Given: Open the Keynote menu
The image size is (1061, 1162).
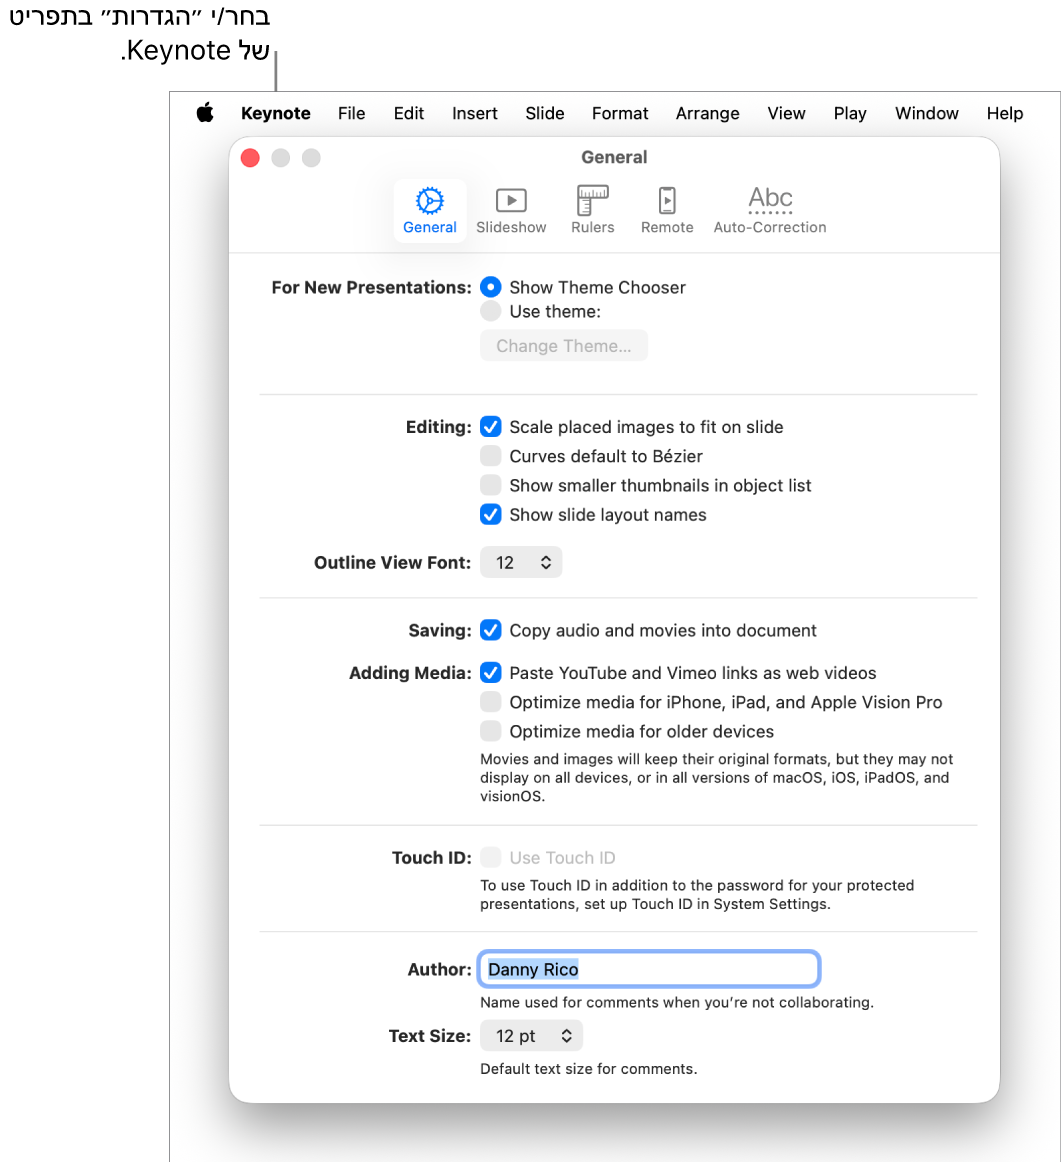Looking at the screenshot, I should [x=276, y=113].
